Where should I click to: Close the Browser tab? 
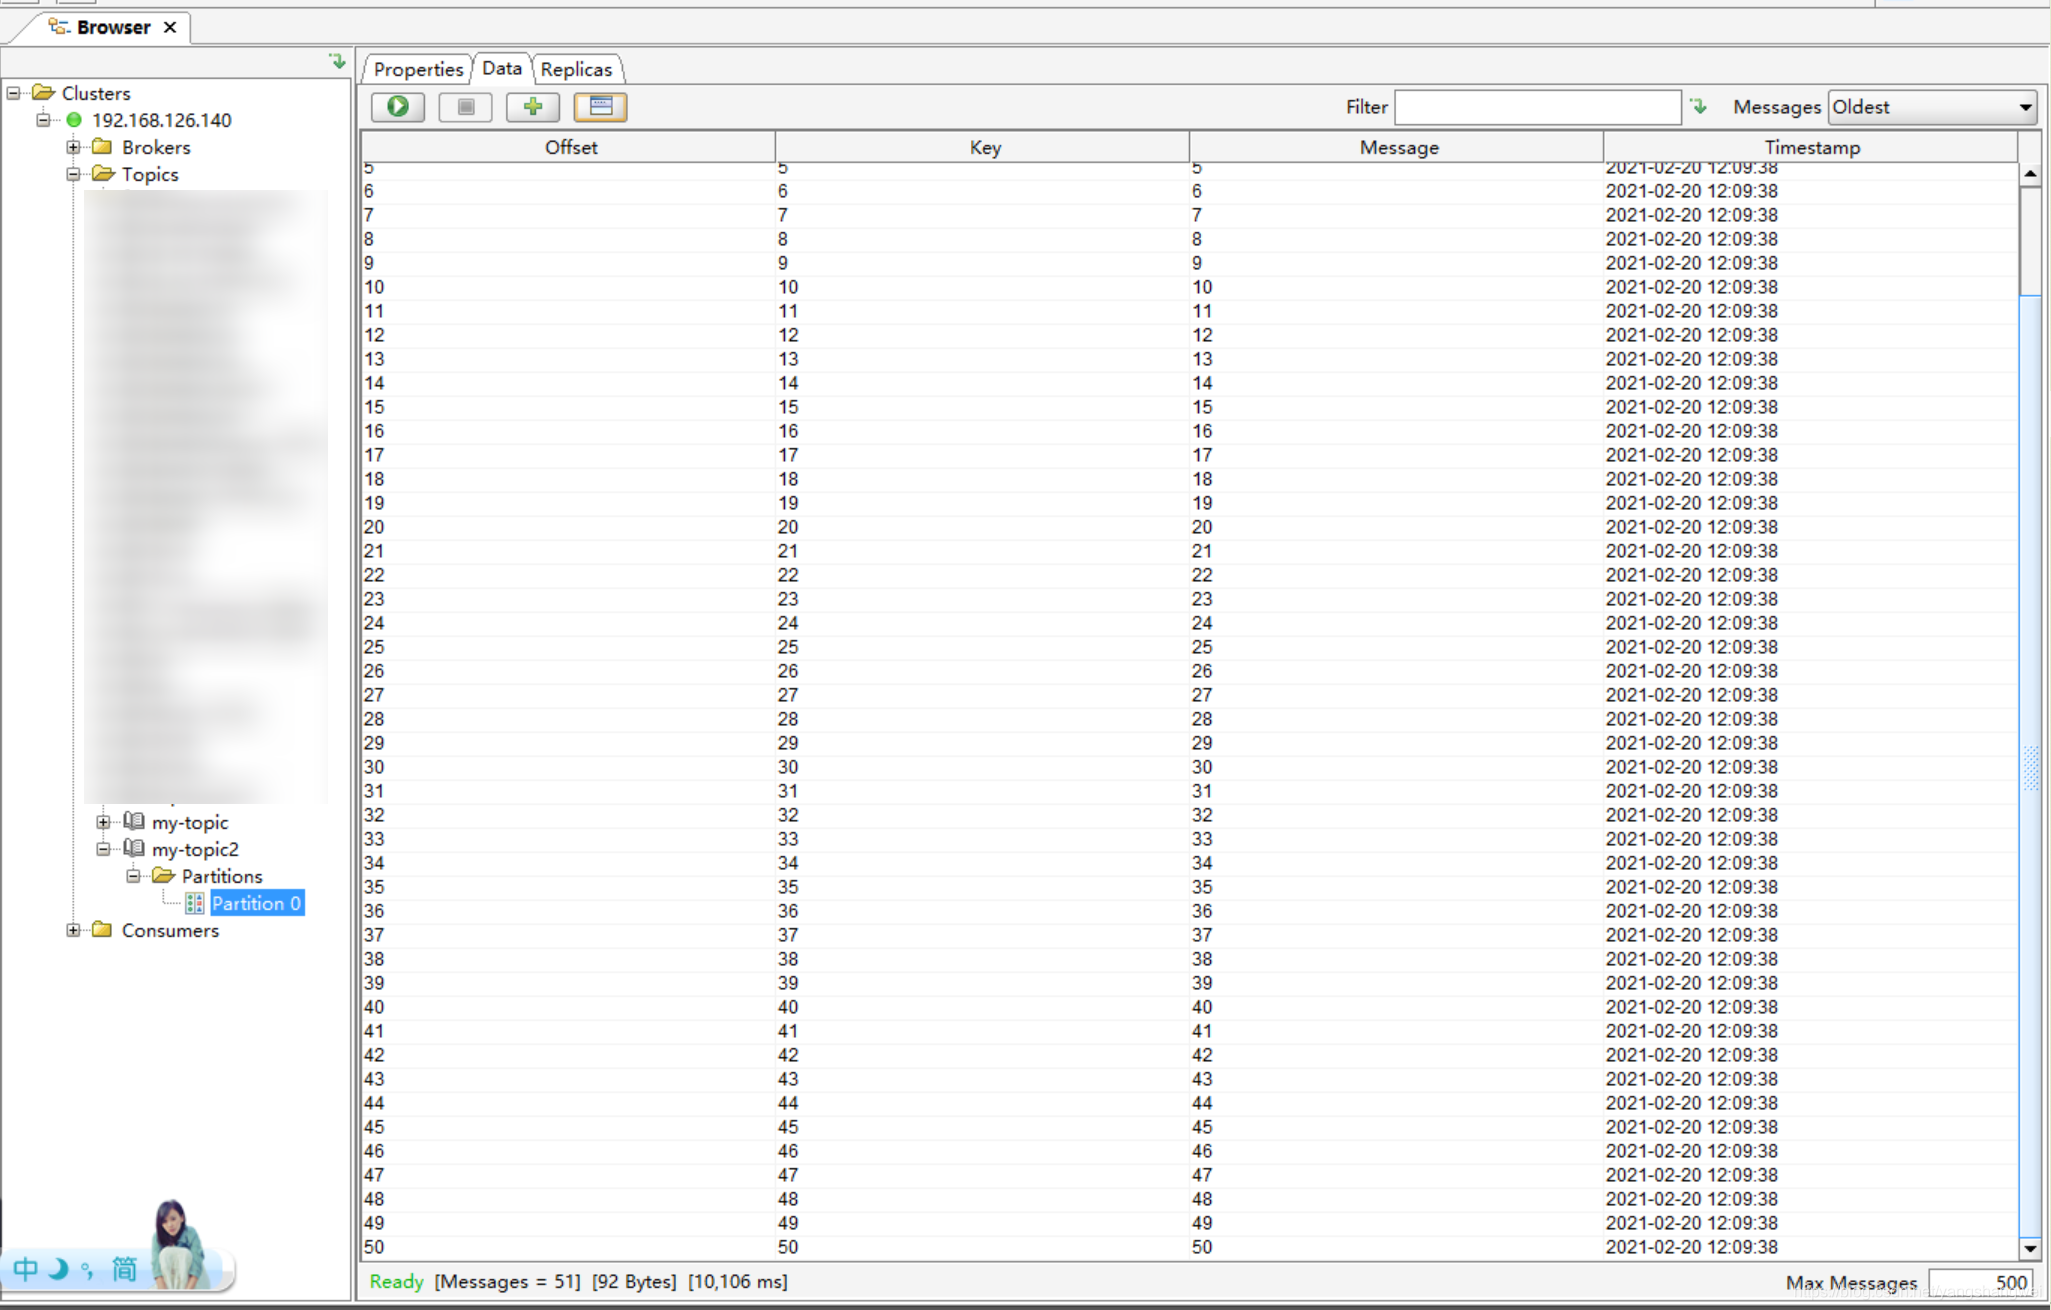170,27
